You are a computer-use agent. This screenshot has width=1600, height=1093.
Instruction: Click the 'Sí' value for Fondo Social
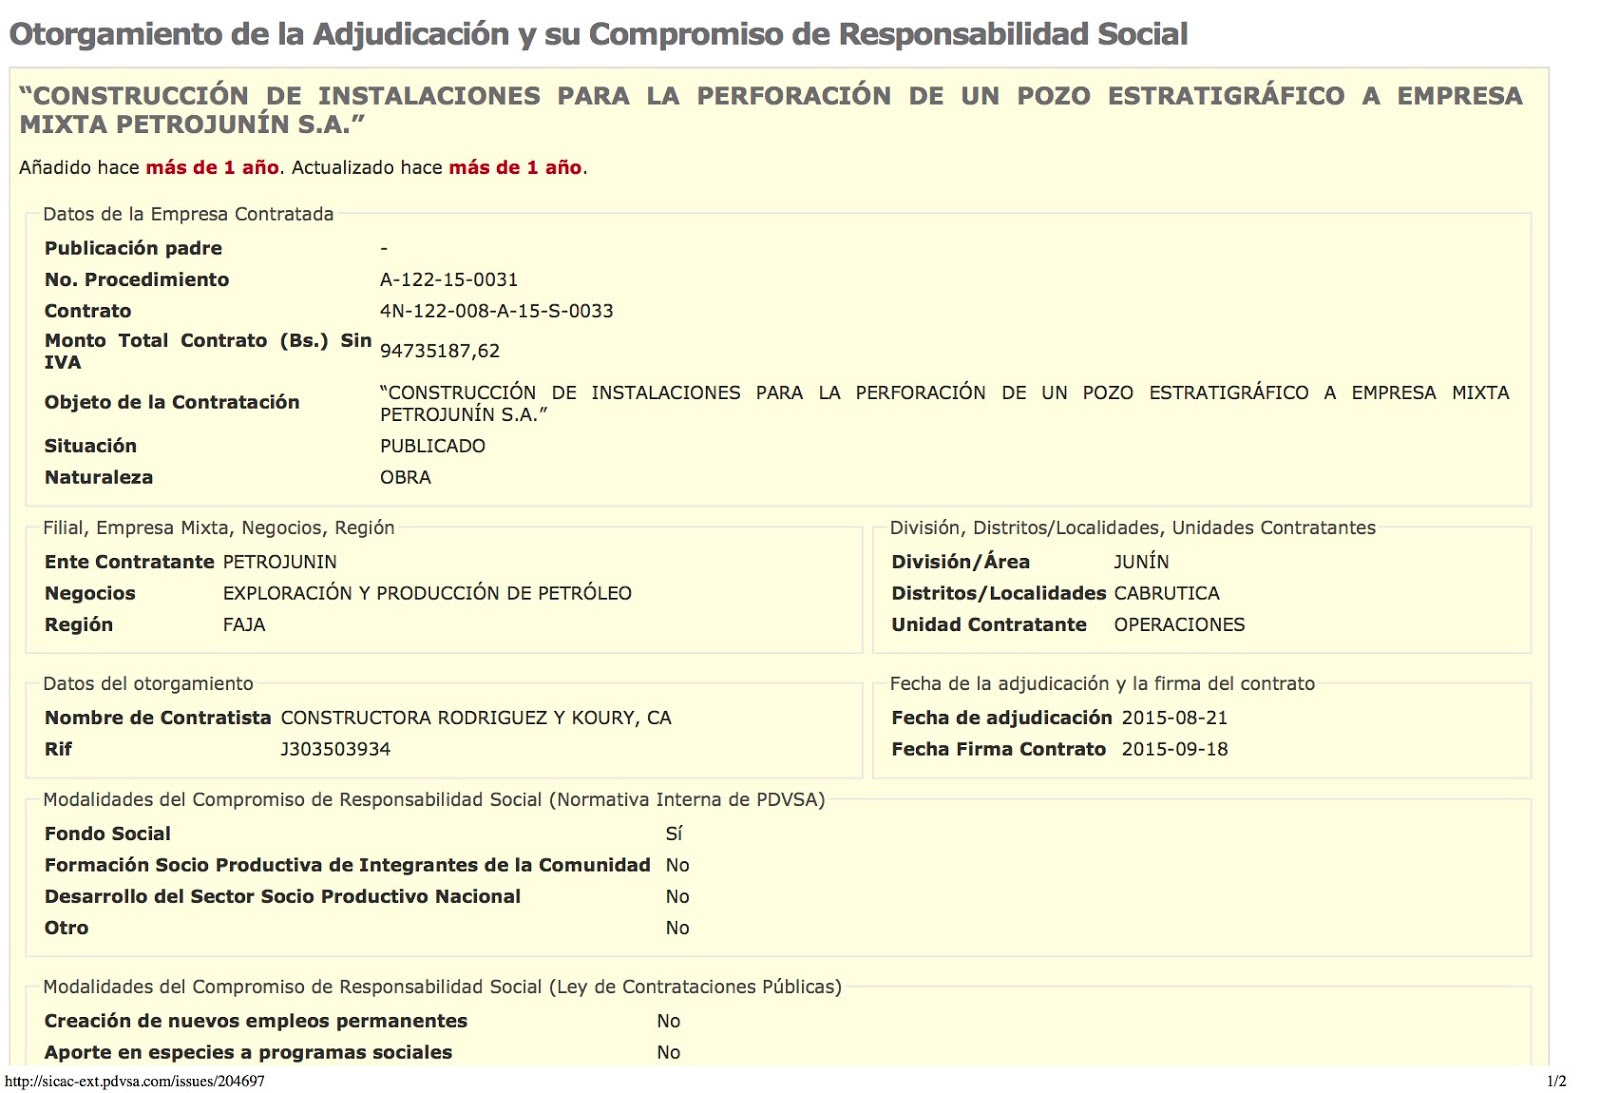[674, 834]
